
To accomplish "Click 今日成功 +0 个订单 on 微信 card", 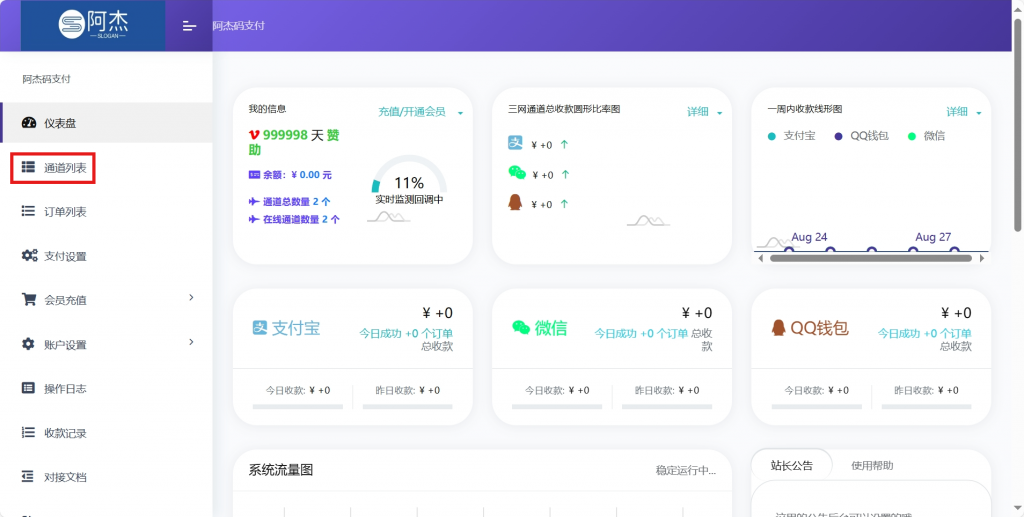I will tap(641, 334).
